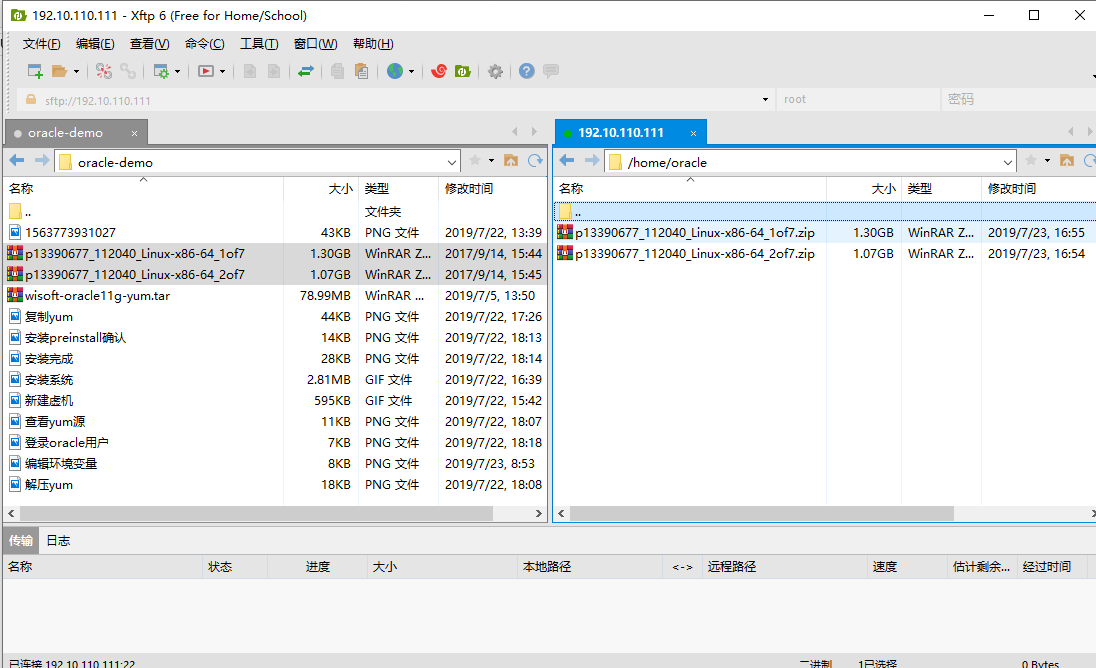Switch to the 日志 tab in the bottom panel

tap(58, 540)
